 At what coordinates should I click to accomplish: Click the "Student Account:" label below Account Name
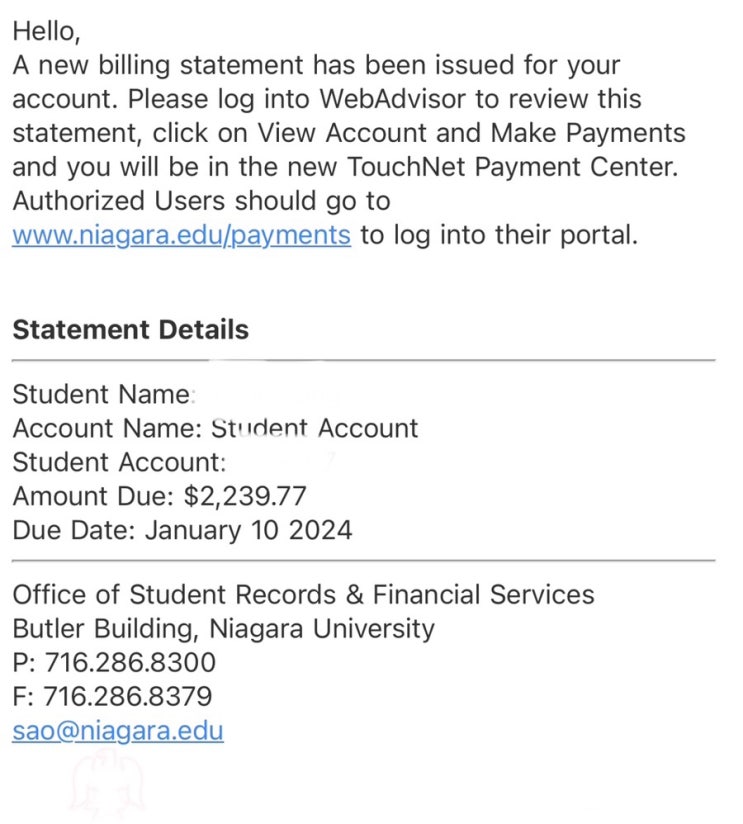119,463
